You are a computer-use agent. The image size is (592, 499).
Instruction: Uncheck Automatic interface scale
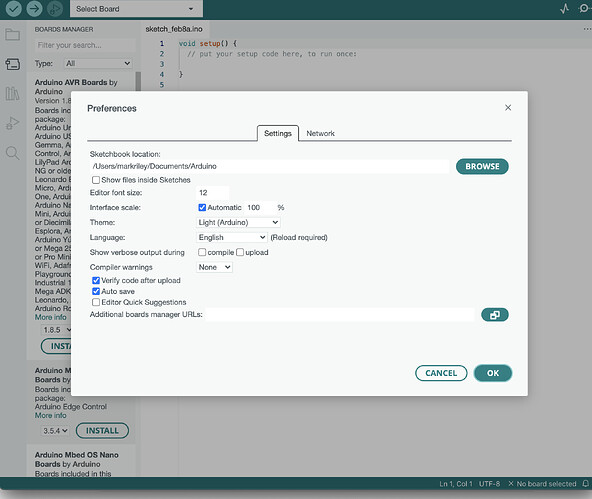[x=202, y=207]
